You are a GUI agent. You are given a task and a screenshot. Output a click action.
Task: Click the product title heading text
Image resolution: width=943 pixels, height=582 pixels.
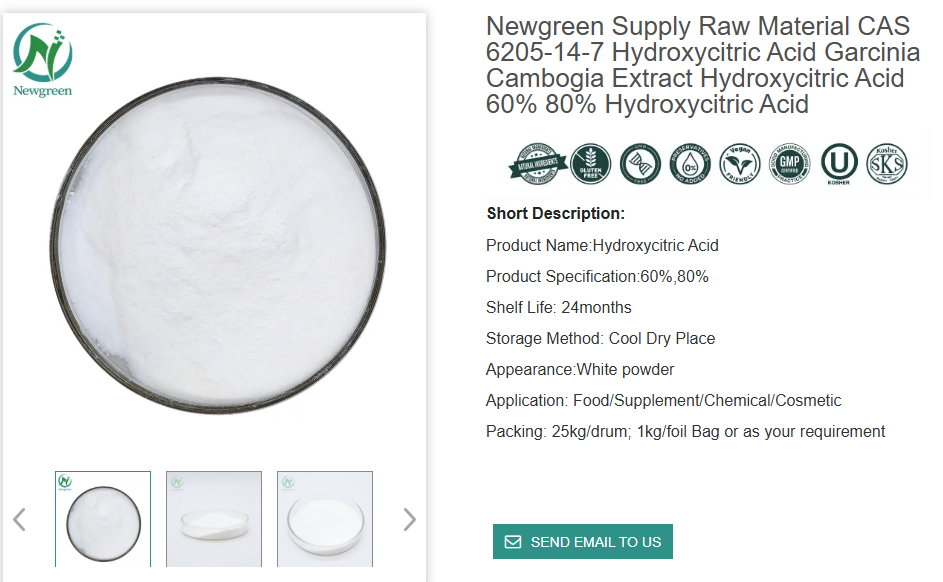click(x=702, y=65)
